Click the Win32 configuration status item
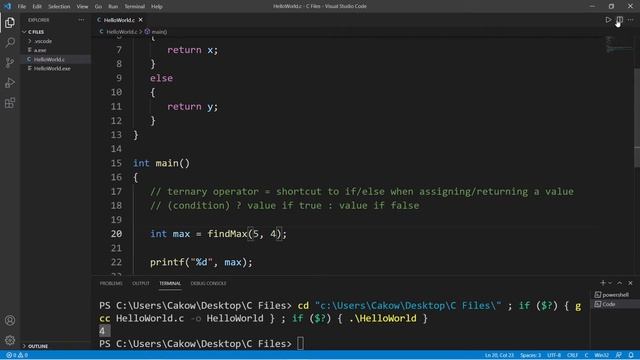Viewport: 640px width, 360px height. coord(602,355)
